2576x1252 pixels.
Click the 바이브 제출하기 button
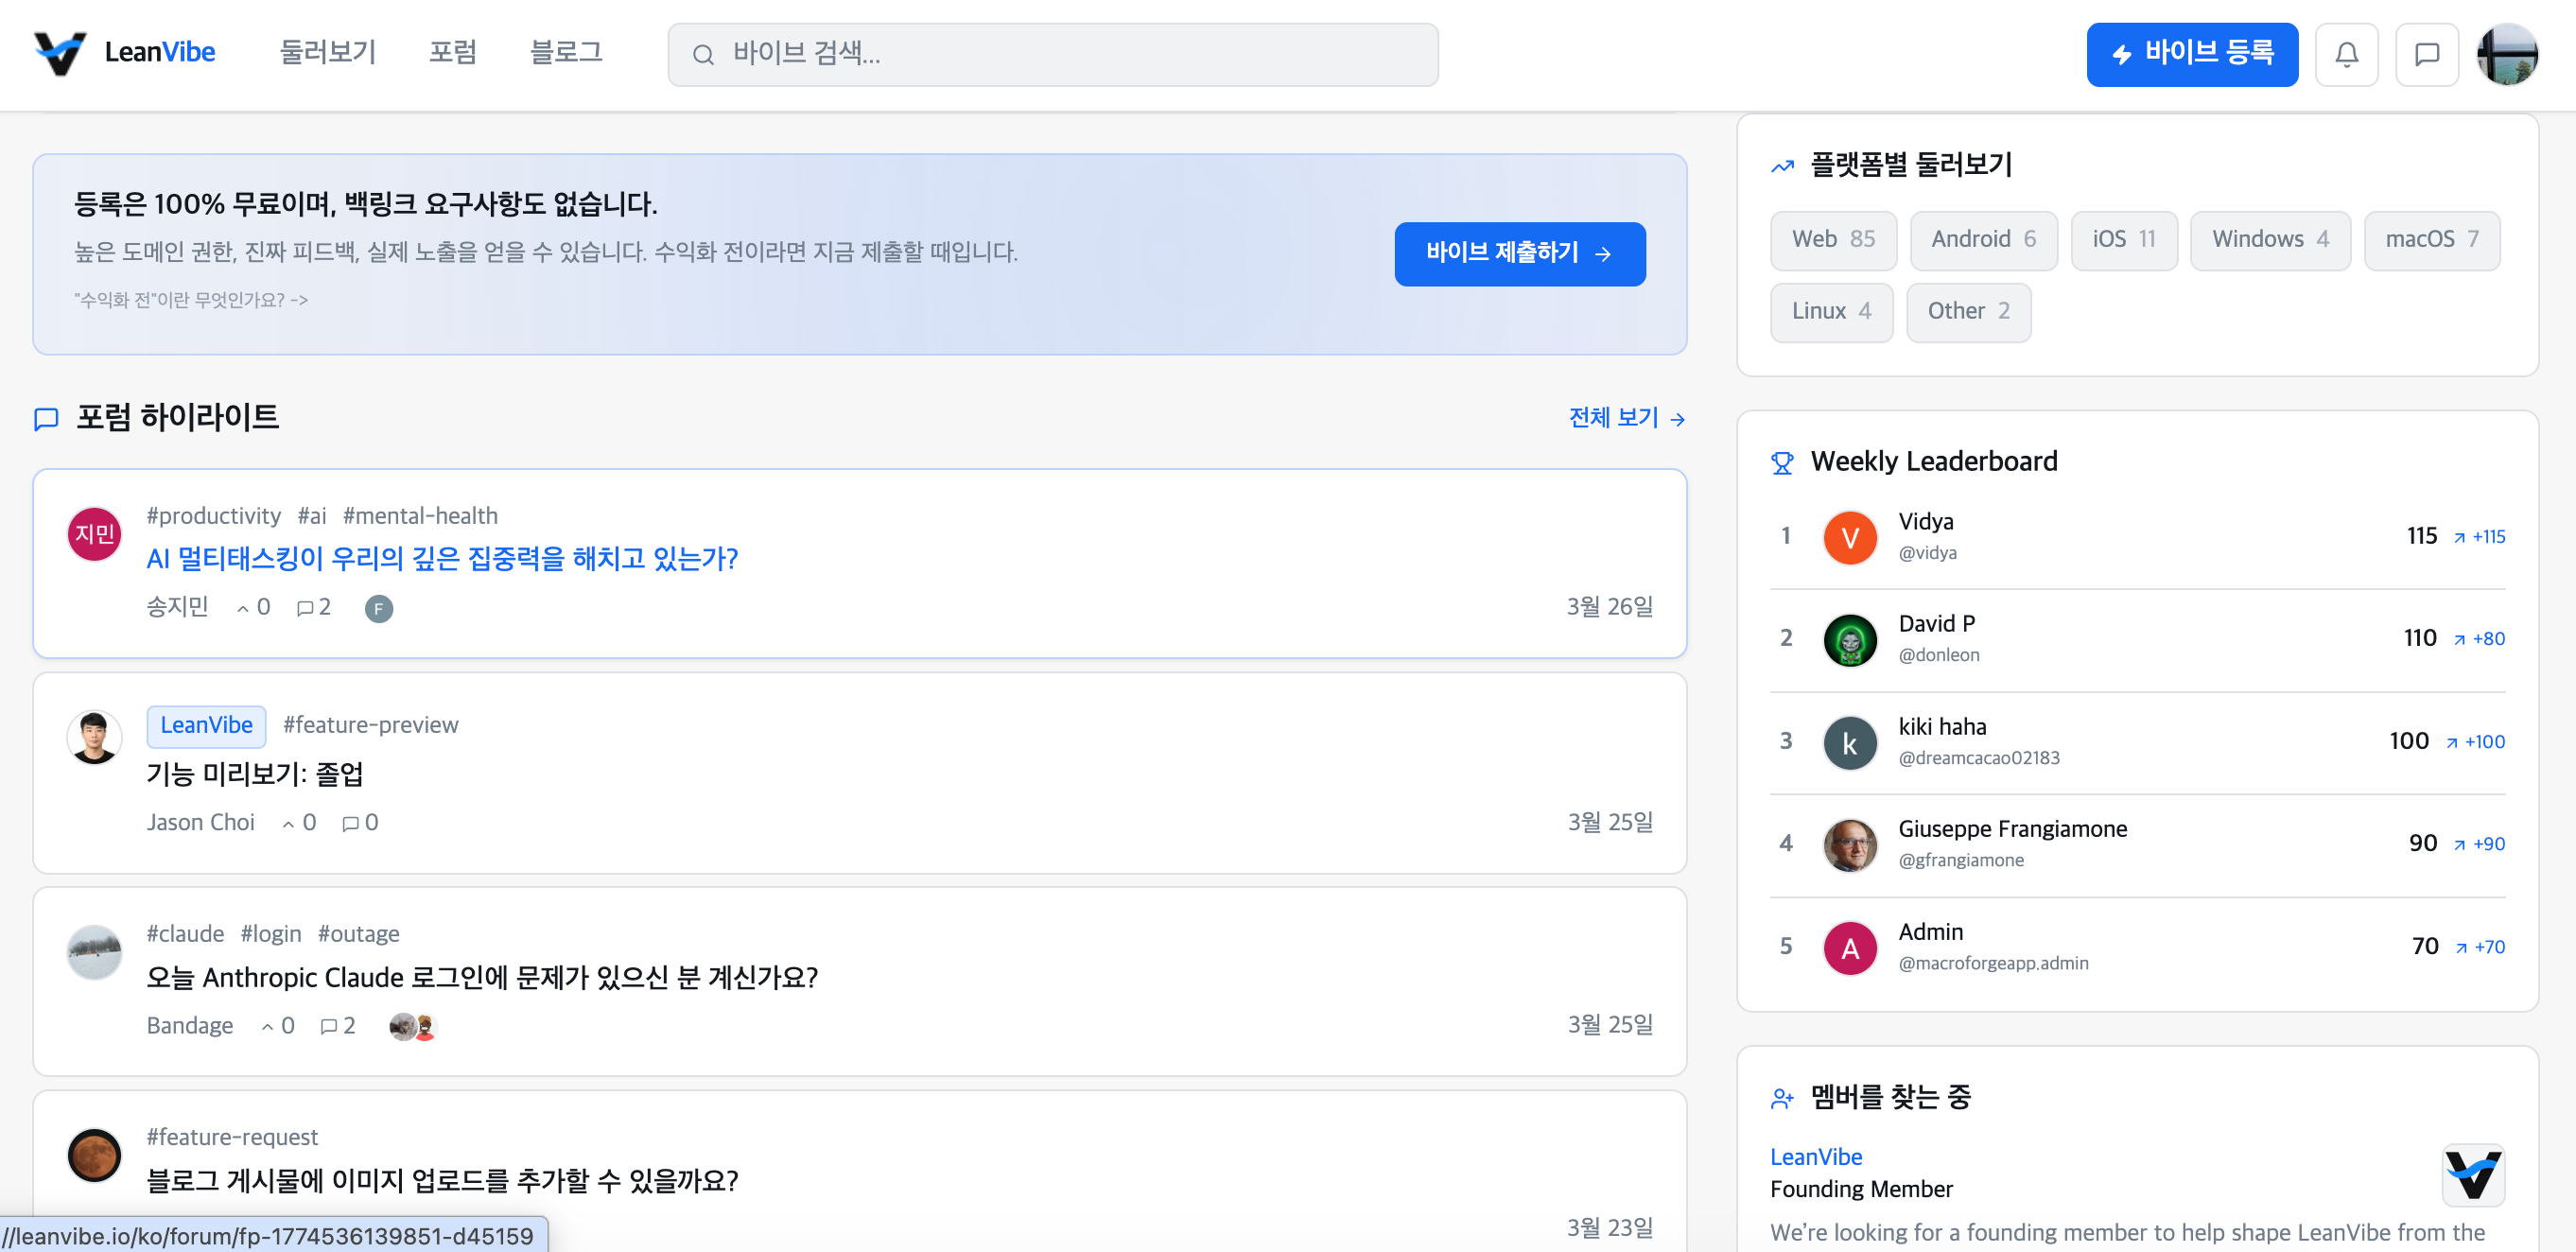(x=1519, y=254)
